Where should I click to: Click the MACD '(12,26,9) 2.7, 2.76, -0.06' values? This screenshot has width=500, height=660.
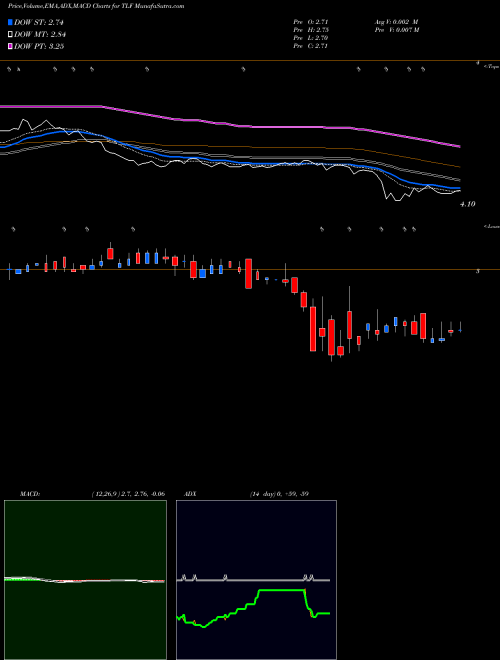tap(128, 494)
